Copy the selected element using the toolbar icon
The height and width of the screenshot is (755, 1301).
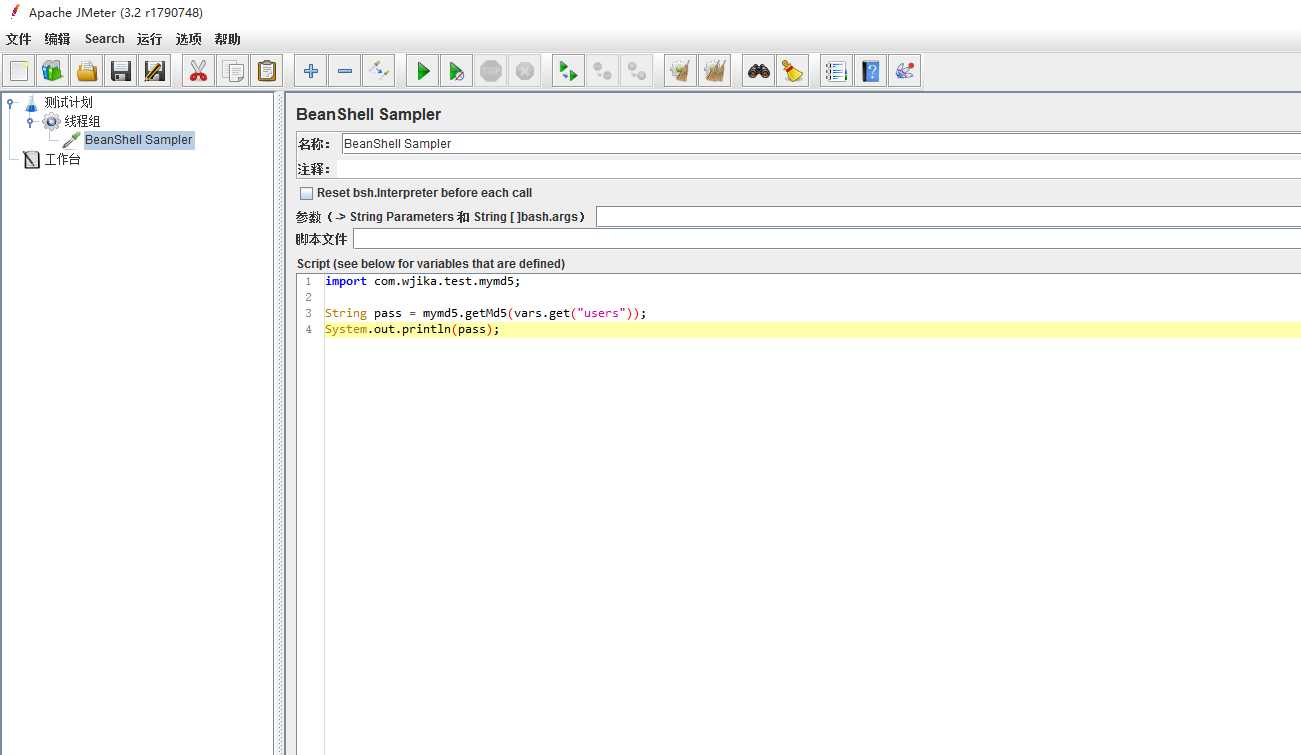(x=233, y=71)
